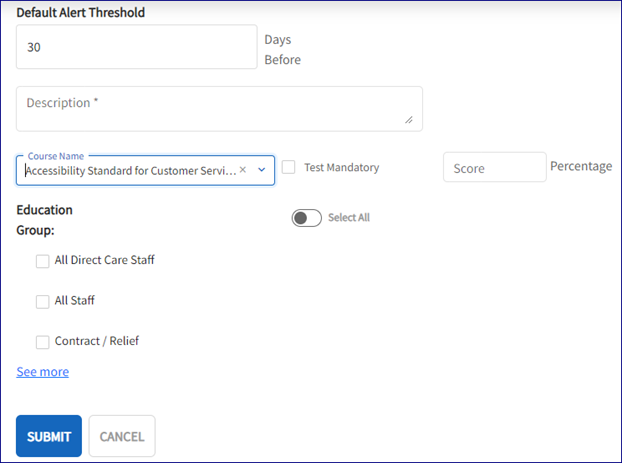The width and height of the screenshot is (622, 463).
Task: Click the 'Select All' label text
Action: [349, 218]
